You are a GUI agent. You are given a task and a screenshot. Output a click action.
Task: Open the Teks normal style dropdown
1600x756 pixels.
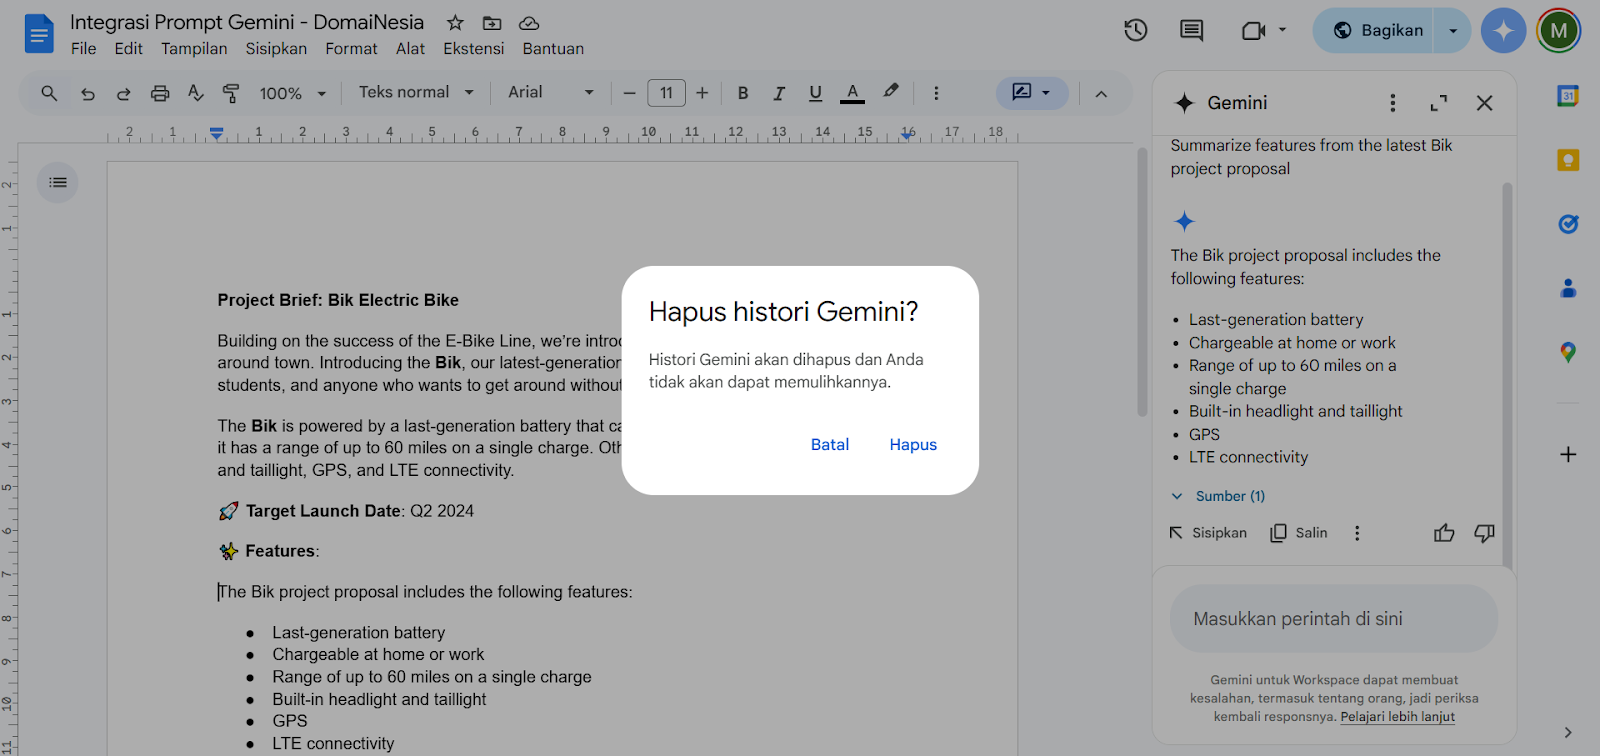click(415, 92)
